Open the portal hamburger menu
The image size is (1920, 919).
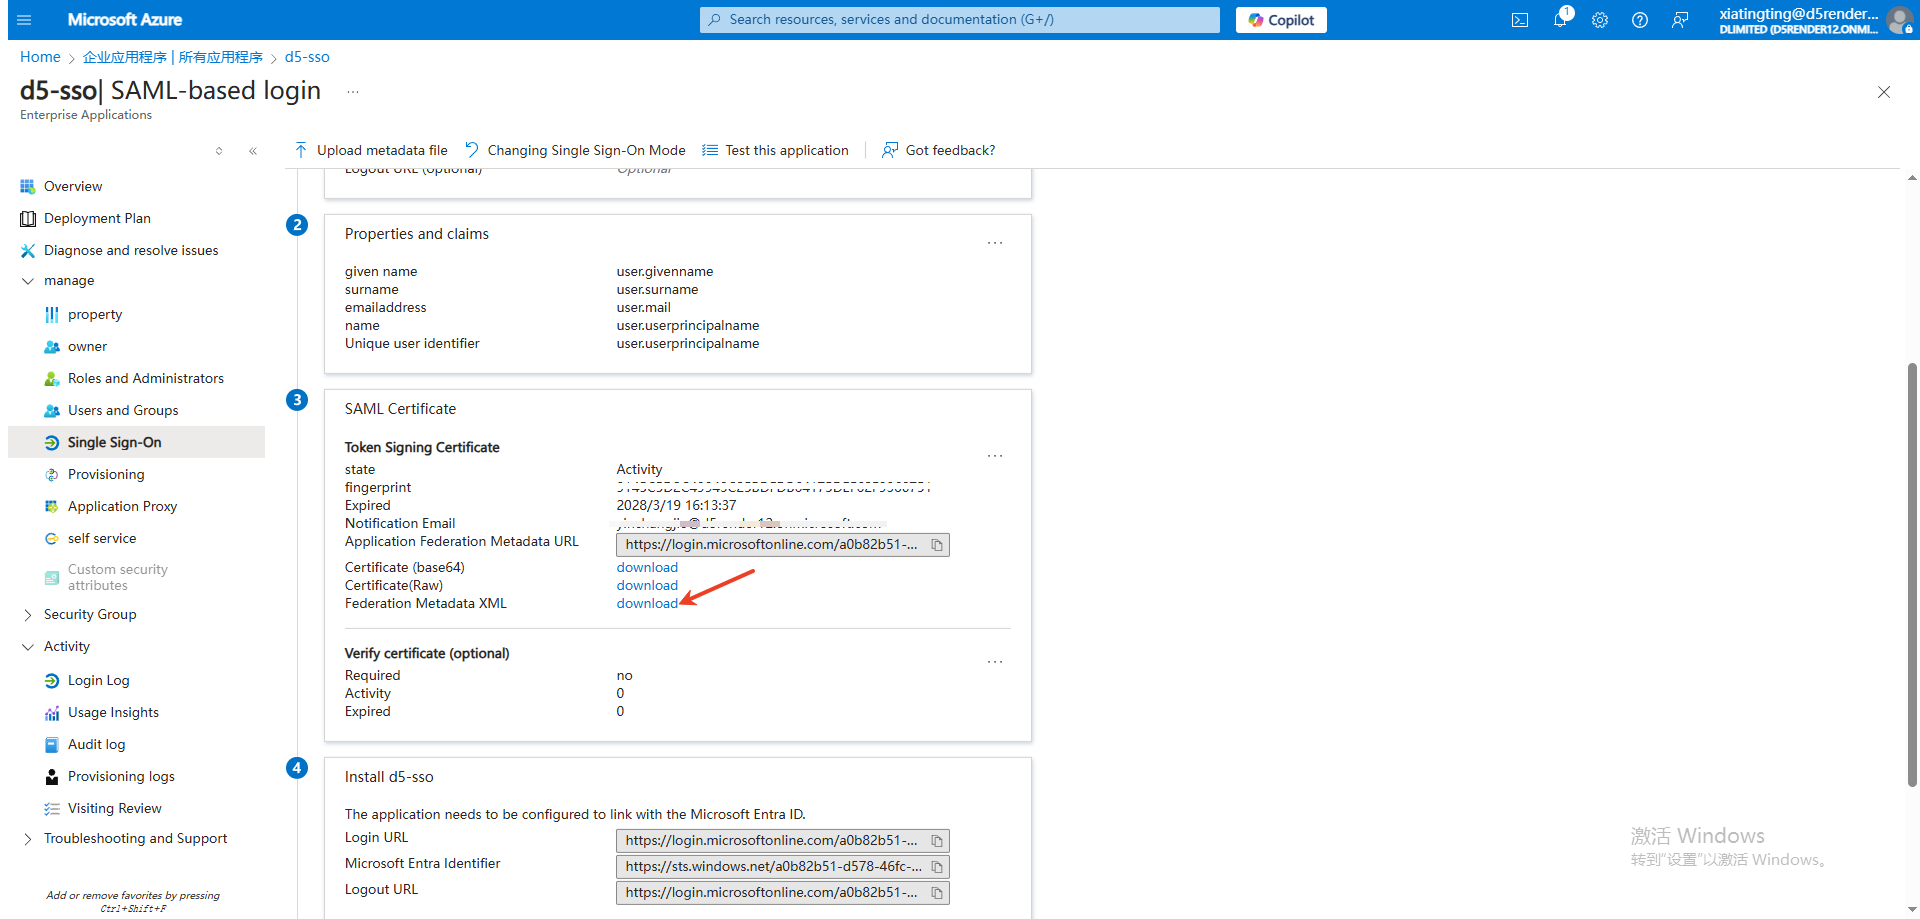[x=25, y=20]
